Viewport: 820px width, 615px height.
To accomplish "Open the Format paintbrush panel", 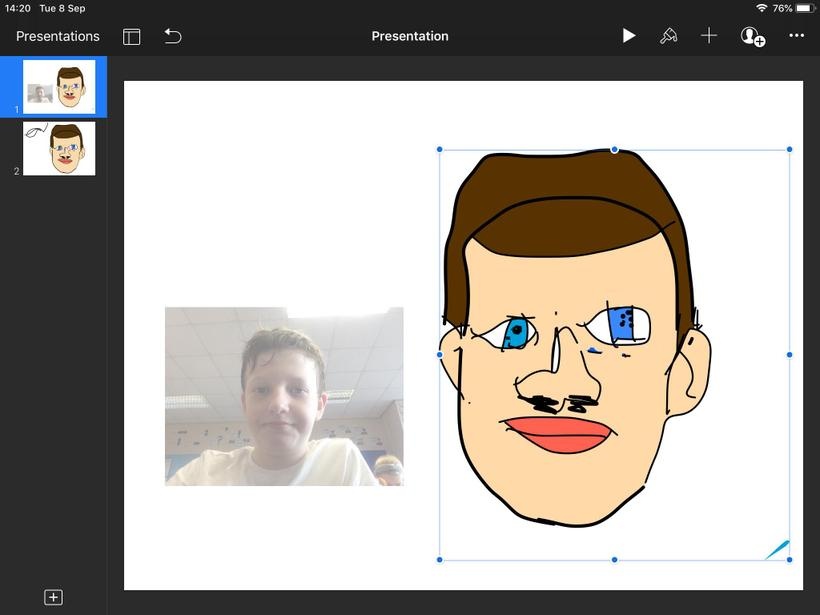I will (x=668, y=36).
